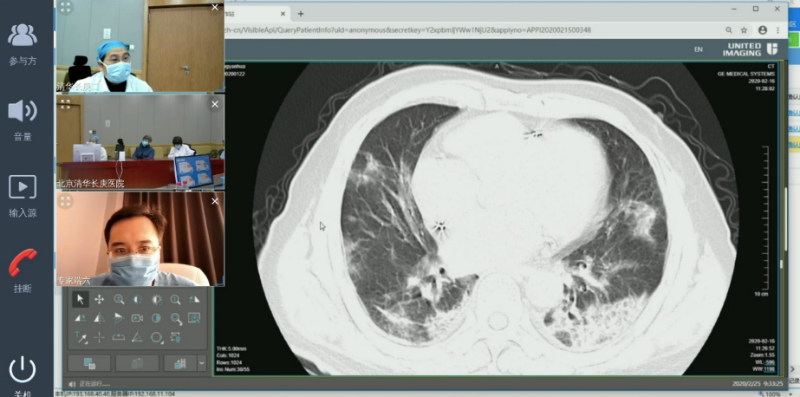Open the browser profile avatar
The height and width of the screenshot is (397, 800).
click(763, 30)
